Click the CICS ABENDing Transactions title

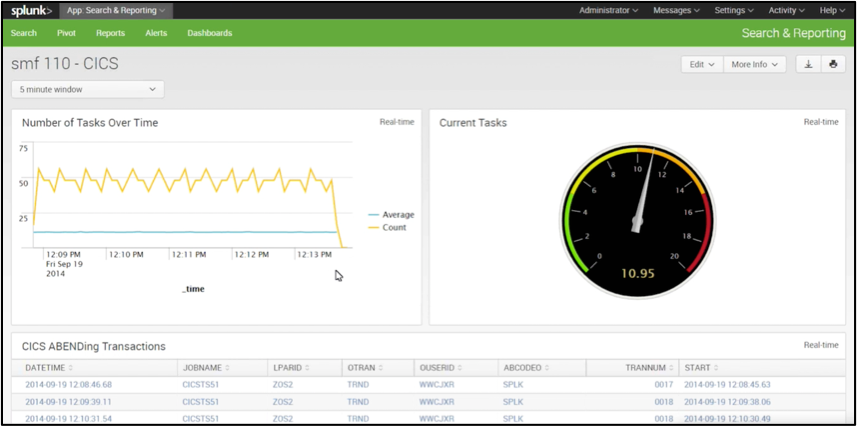(x=93, y=346)
